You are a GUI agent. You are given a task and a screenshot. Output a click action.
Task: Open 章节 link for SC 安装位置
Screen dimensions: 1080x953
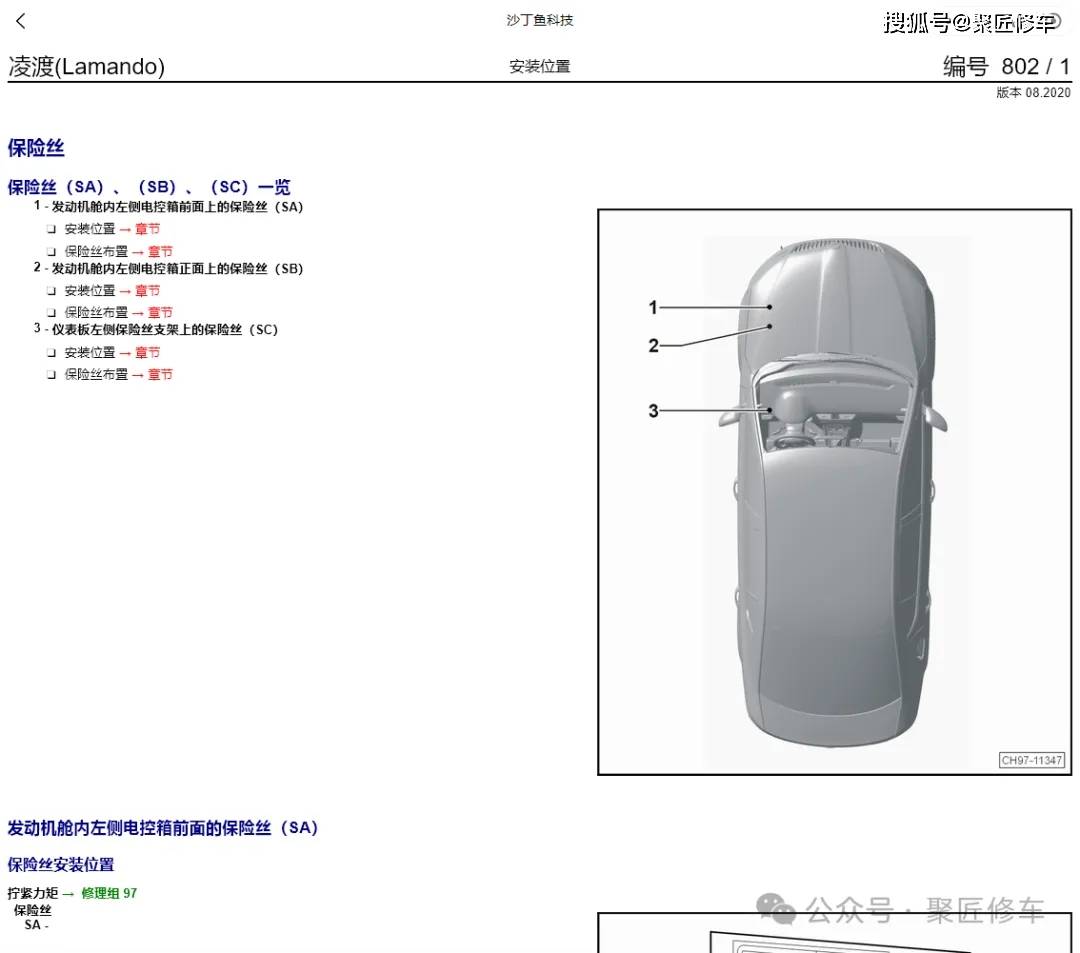tap(147, 353)
